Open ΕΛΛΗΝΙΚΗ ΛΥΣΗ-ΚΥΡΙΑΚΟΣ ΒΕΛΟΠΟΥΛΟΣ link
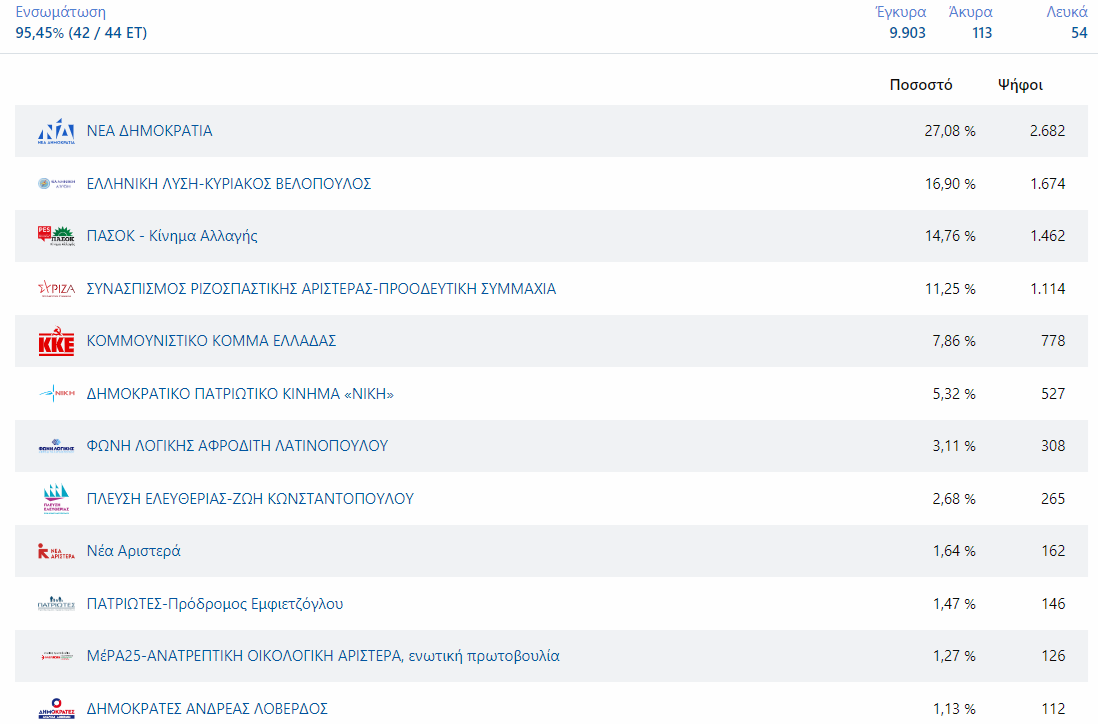 pyautogui.click(x=229, y=184)
